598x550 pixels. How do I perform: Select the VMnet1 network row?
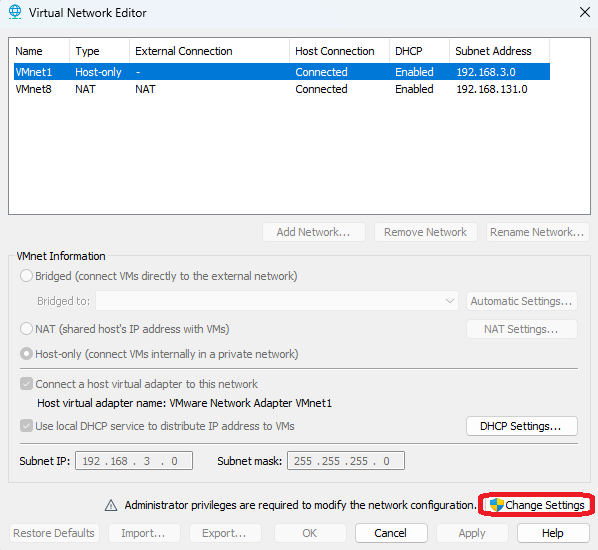(282, 72)
